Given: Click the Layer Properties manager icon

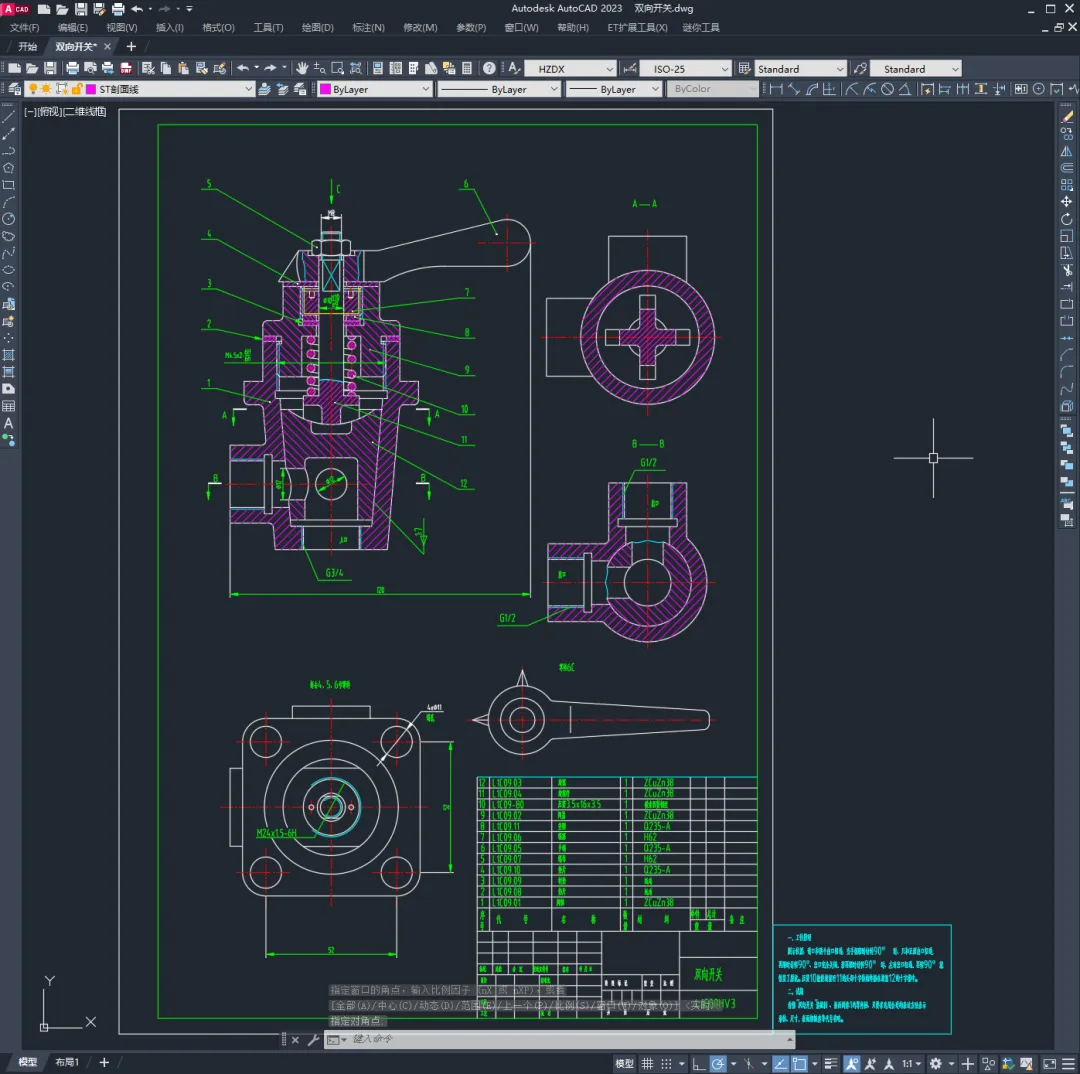Looking at the screenshot, I should click(x=14, y=89).
